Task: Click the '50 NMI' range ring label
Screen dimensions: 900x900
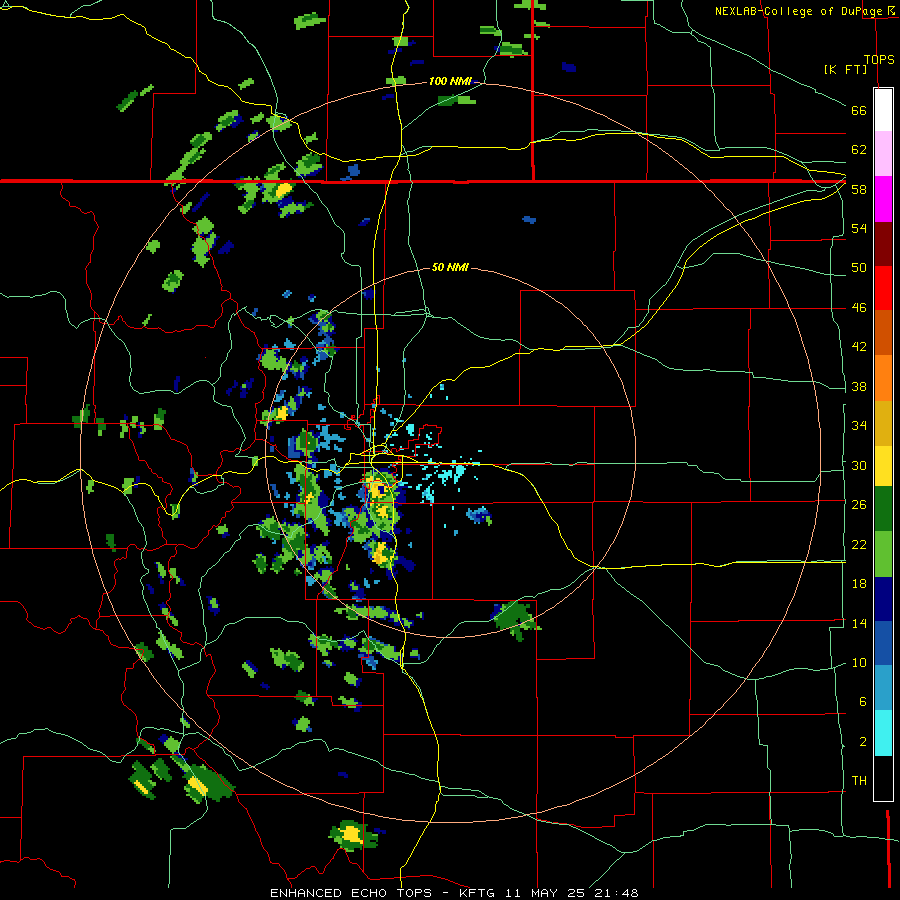Action: 450,267
